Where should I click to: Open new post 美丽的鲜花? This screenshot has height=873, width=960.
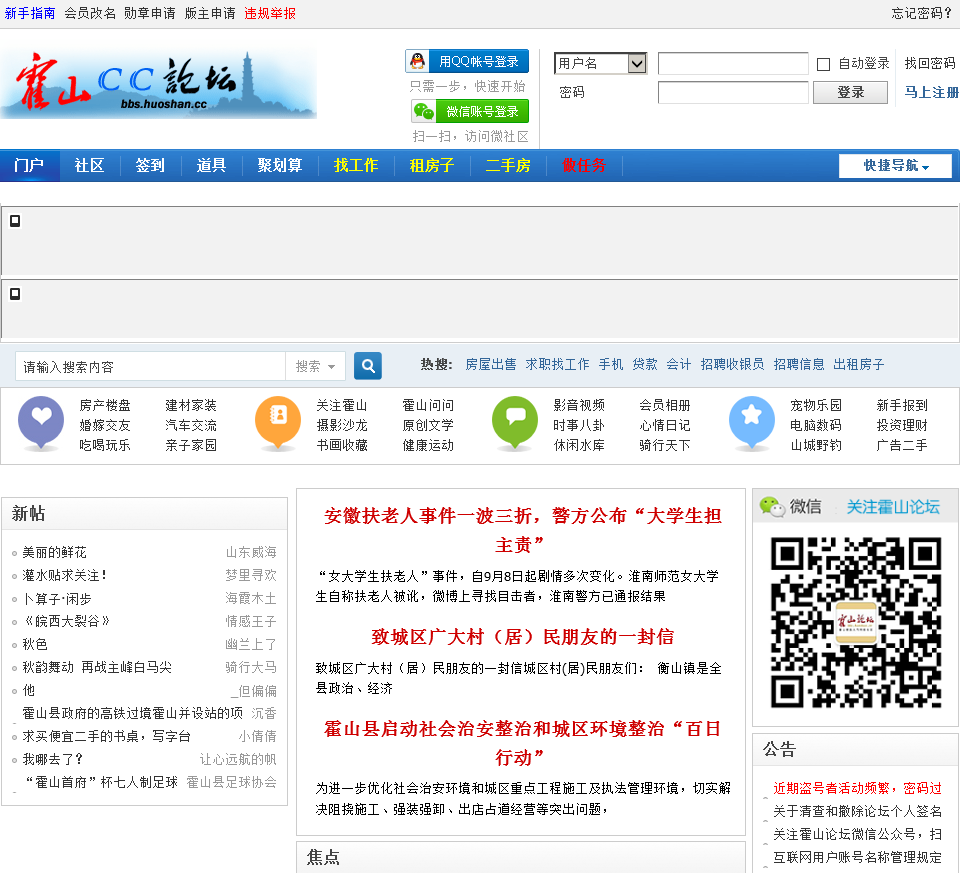tap(54, 552)
